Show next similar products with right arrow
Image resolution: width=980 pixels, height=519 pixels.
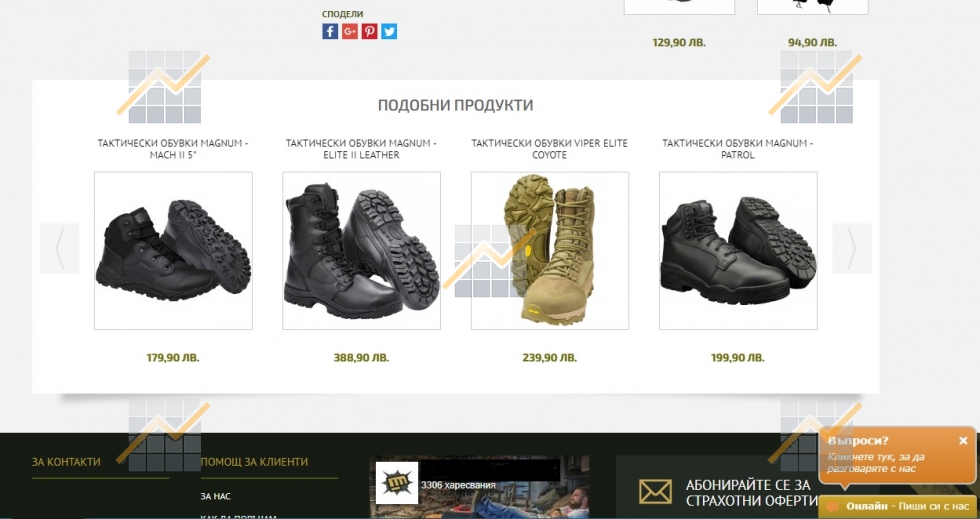tap(852, 248)
